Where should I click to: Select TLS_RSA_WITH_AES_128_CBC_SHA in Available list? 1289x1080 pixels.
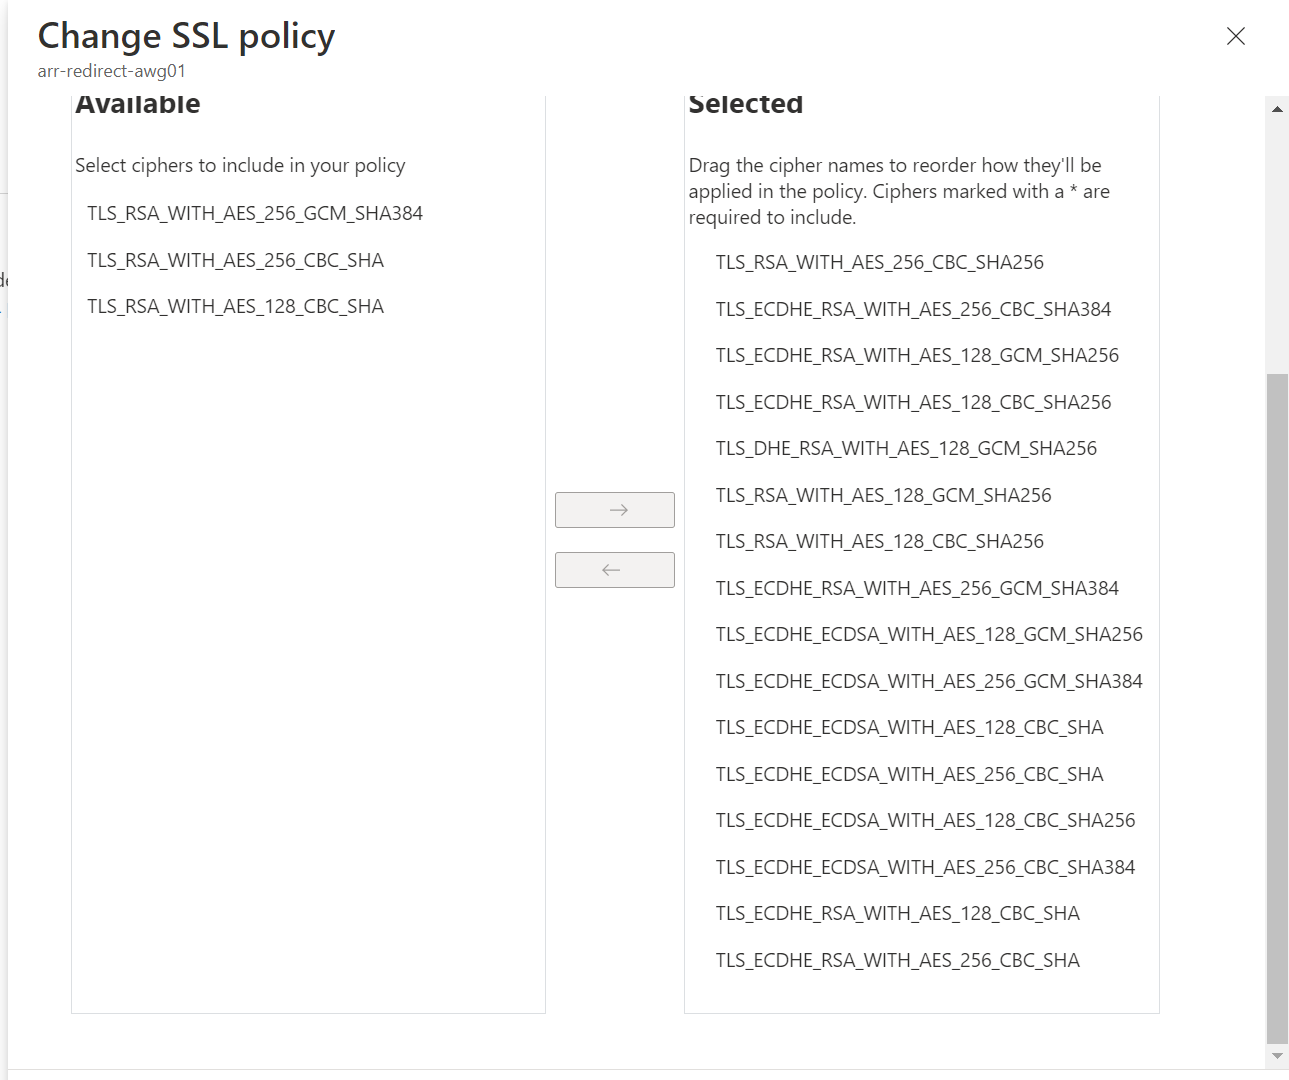236,306
